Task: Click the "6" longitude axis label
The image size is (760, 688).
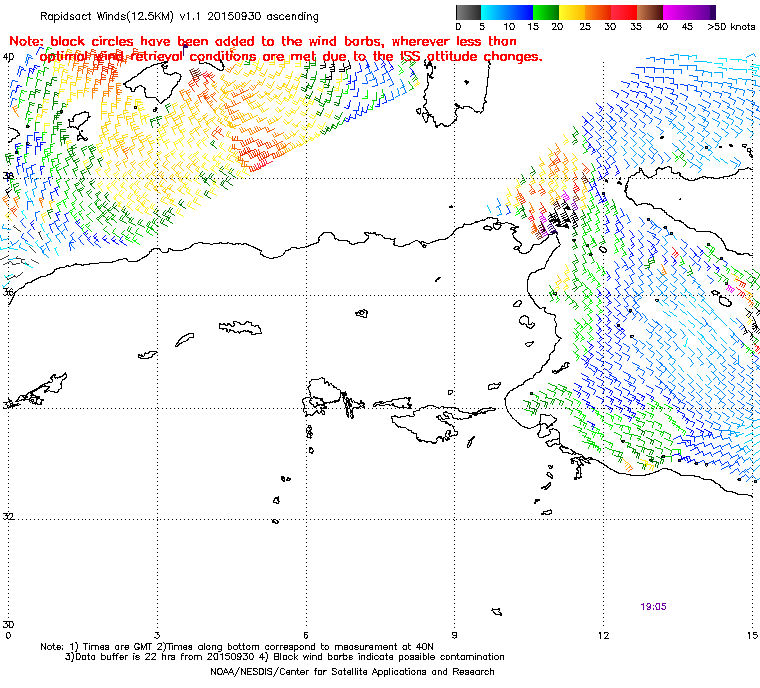Action: coord(306,635)
